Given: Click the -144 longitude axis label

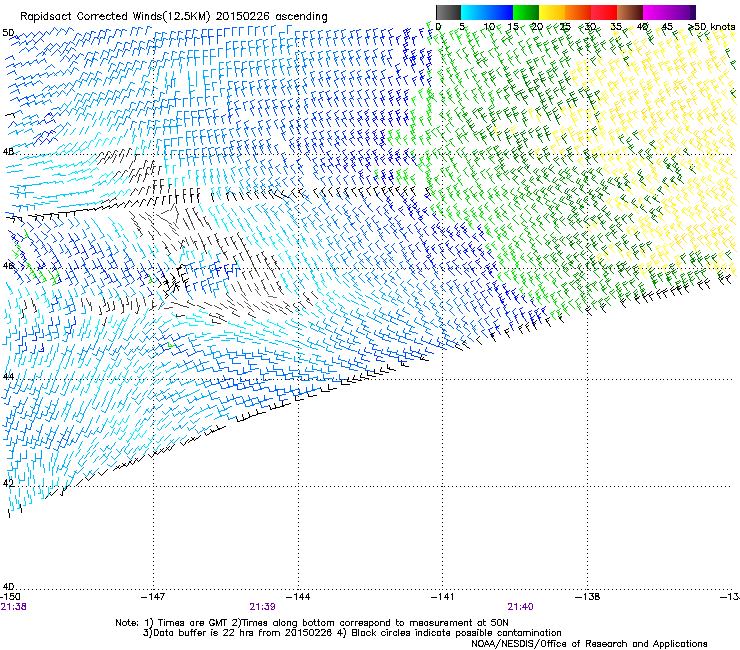Looking at the screenshot, I should point(298,597).
